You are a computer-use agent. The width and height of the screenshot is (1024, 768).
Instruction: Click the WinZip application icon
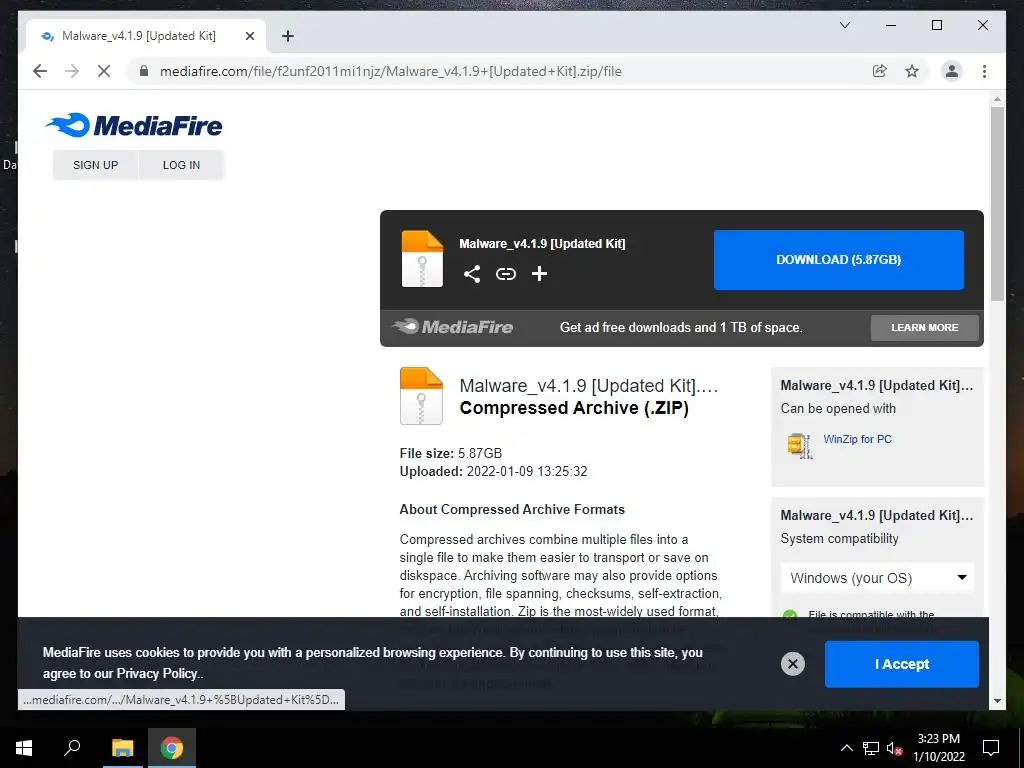pyautogui.click(x=799, y=446)
